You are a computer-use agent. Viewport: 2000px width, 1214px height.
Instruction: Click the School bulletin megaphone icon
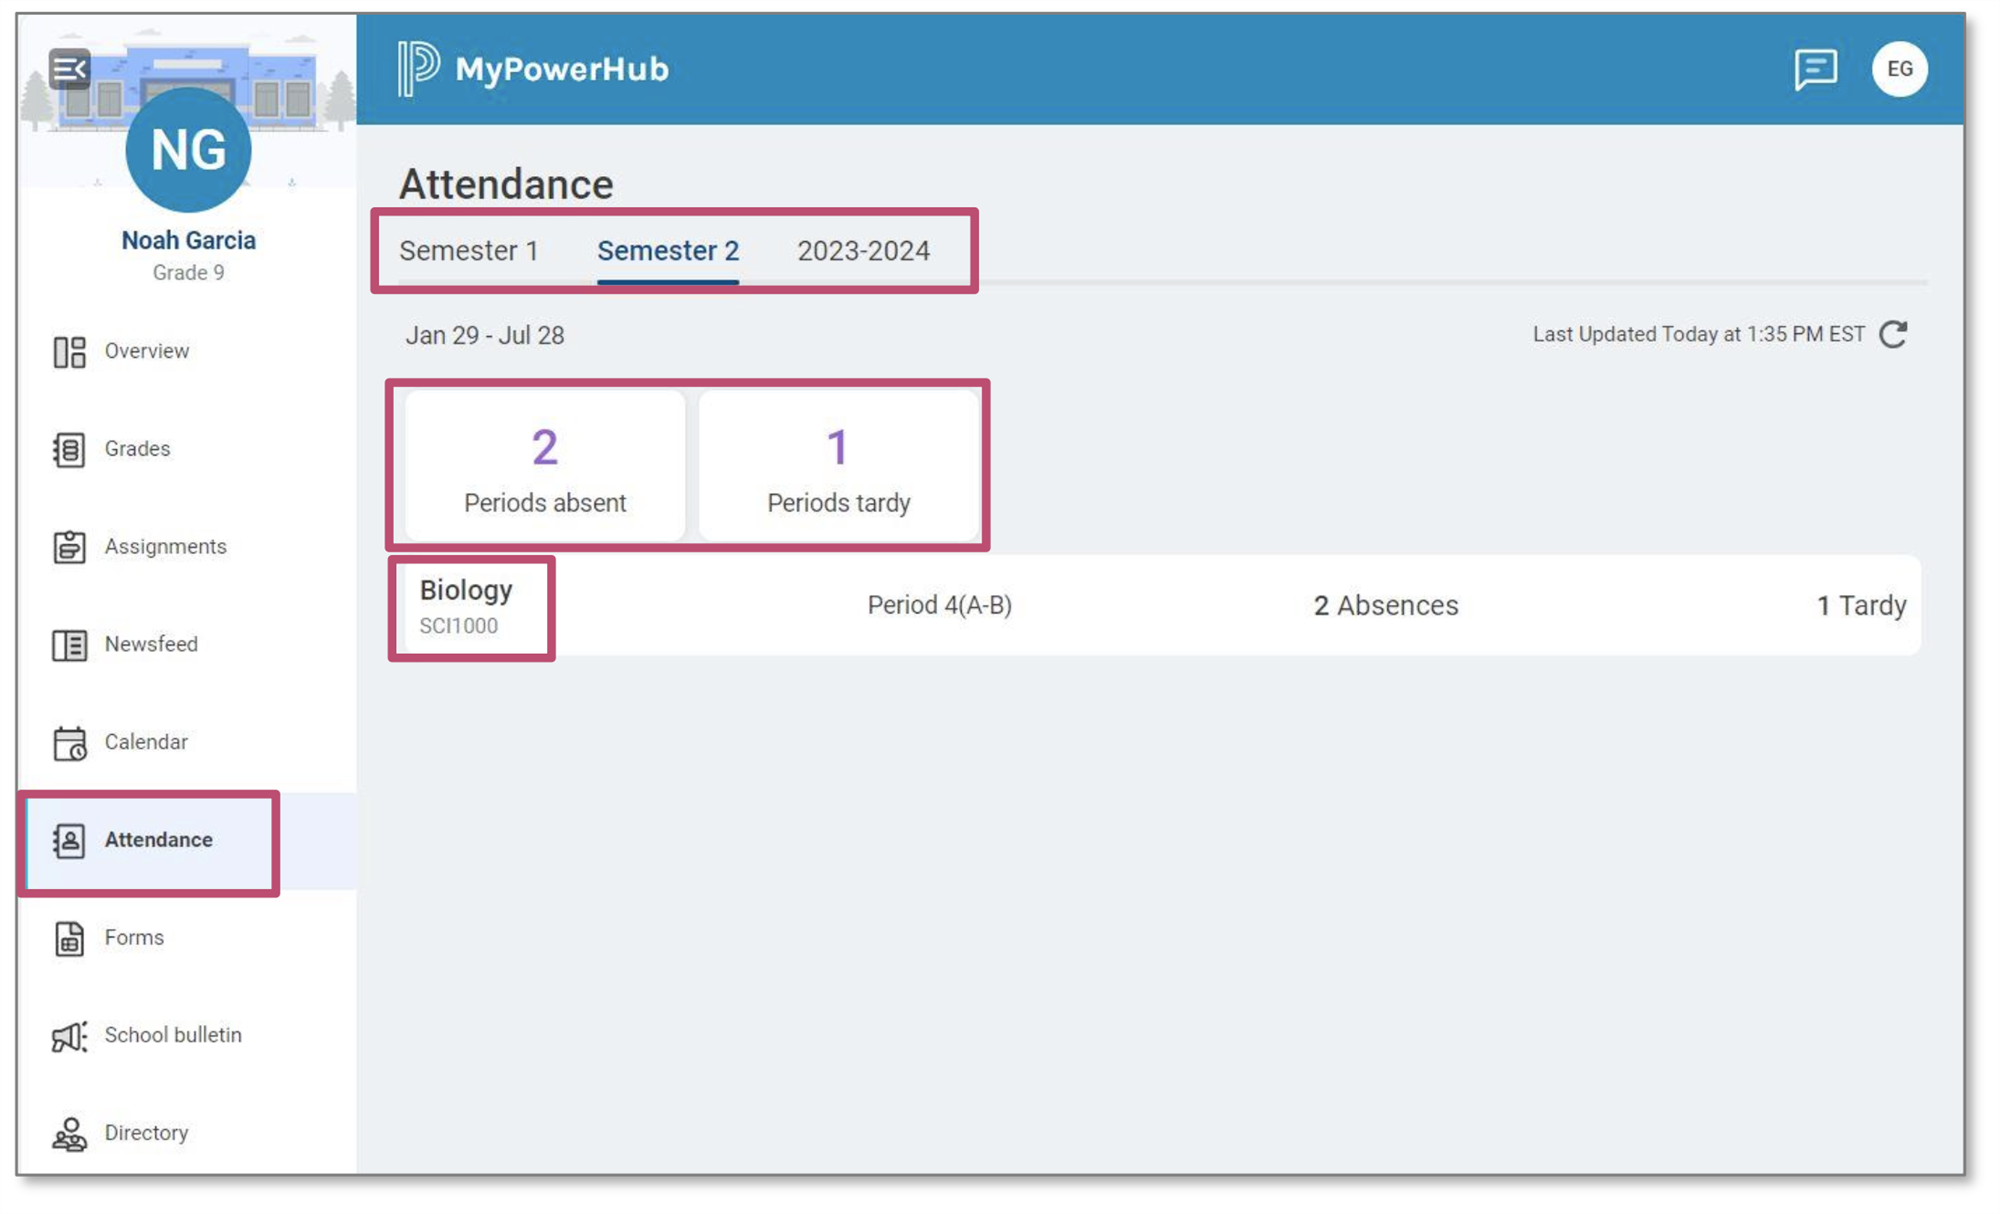(x=69, y=1036)
